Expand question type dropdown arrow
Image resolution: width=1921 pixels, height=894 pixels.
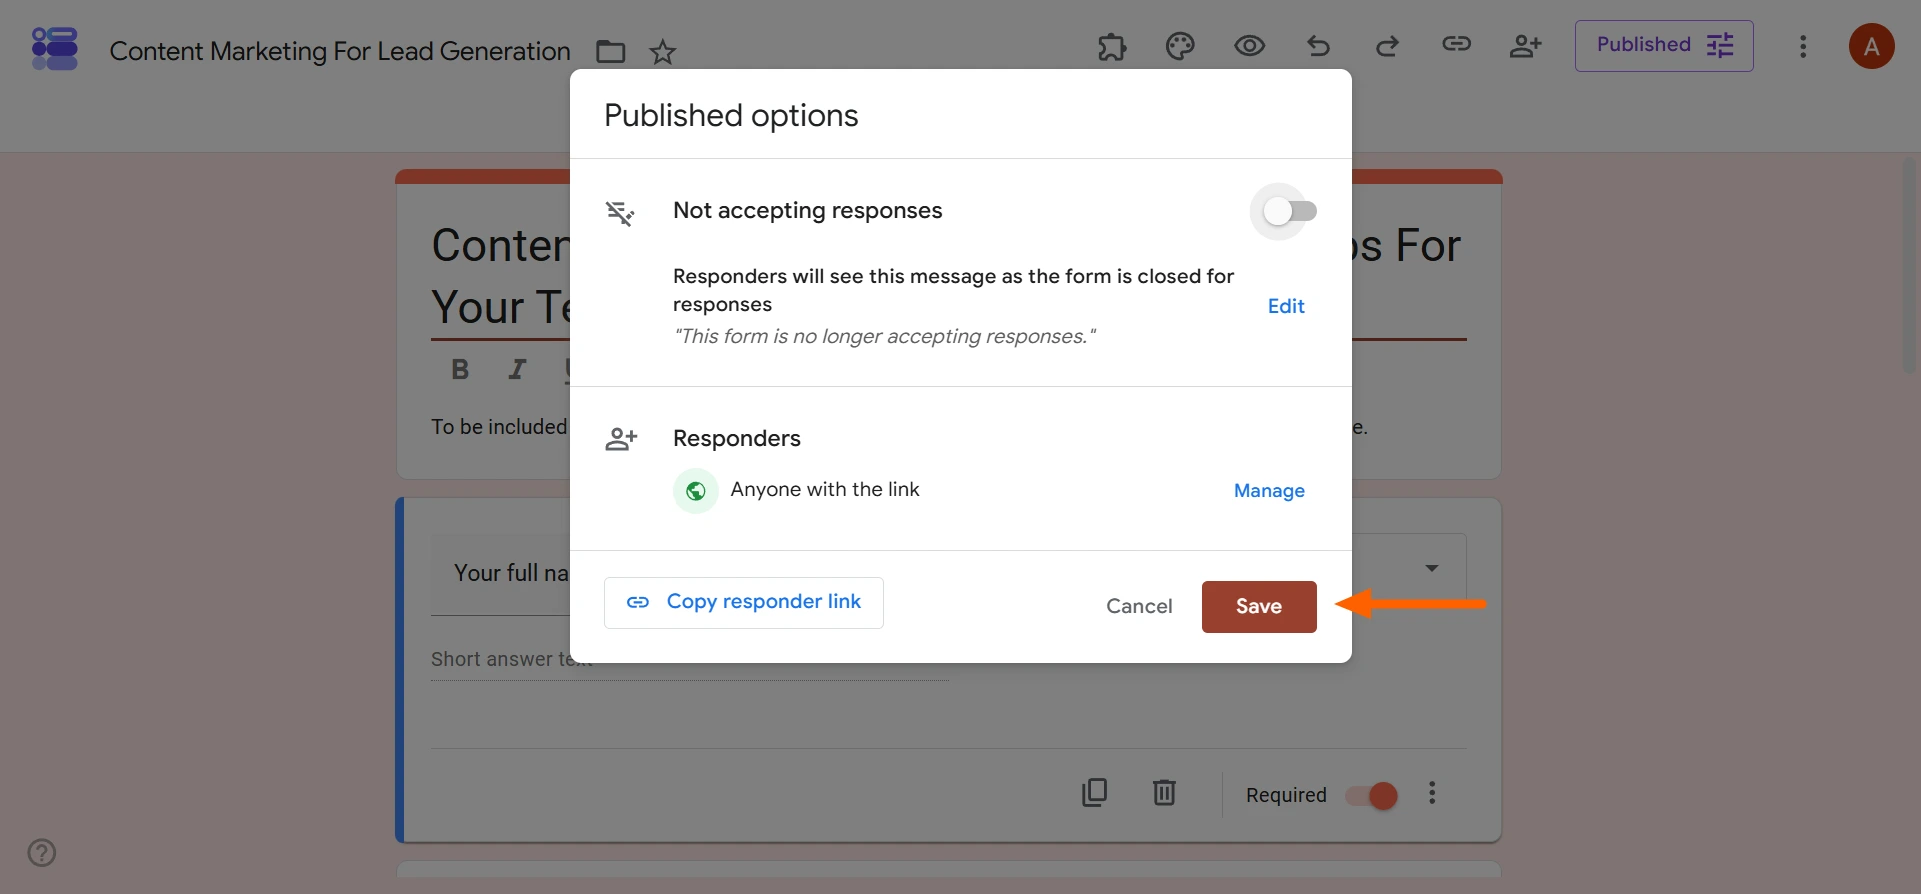point(1432,568)
